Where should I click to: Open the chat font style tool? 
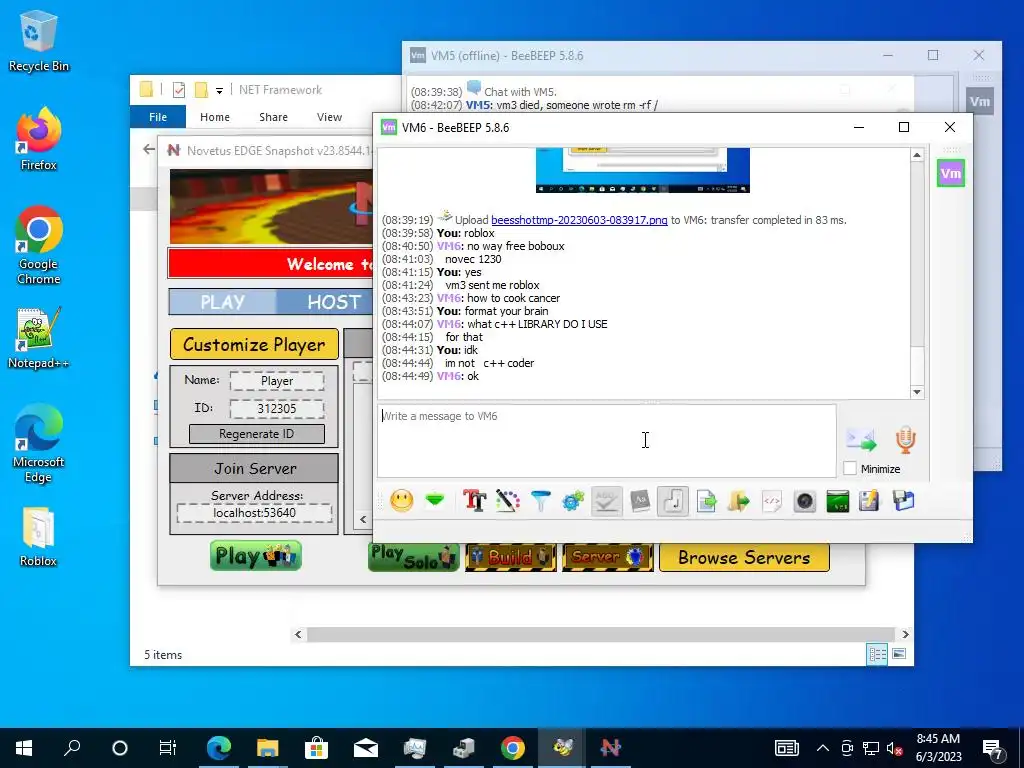click(474, 501)
